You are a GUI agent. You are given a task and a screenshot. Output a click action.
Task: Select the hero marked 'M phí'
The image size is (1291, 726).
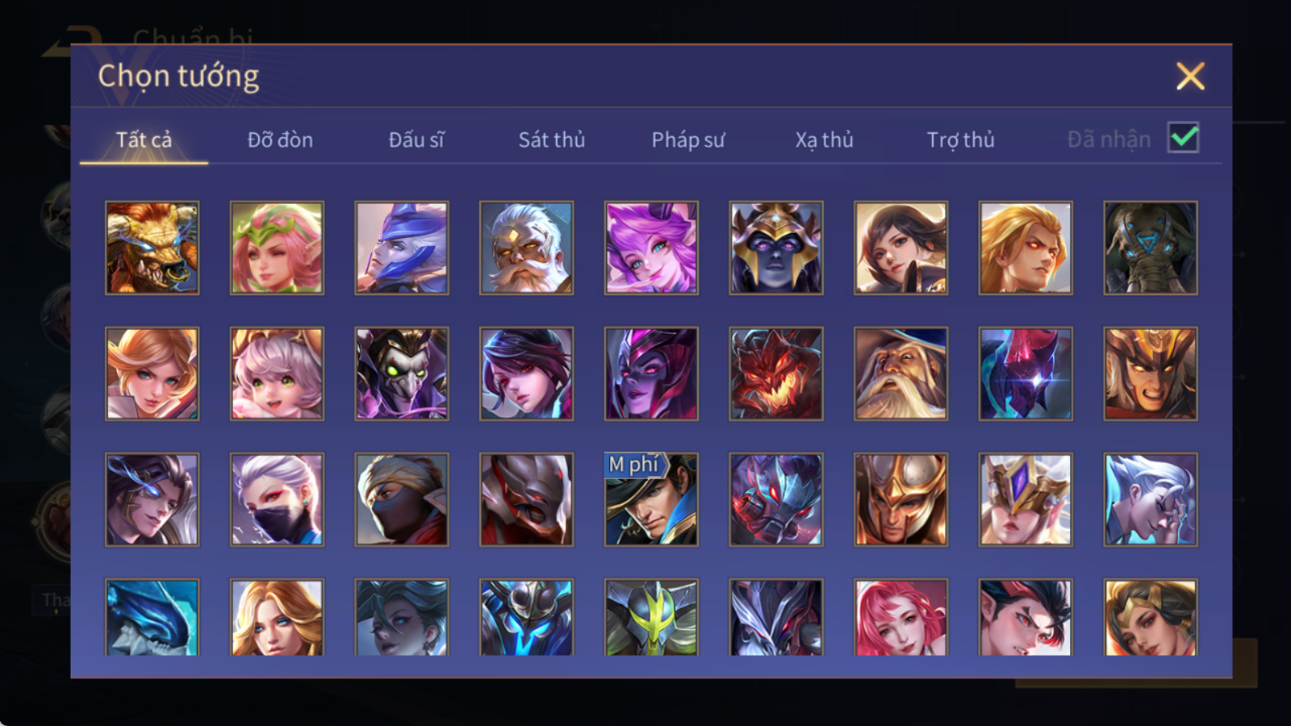pyautogui.click(x=651, y=499)
